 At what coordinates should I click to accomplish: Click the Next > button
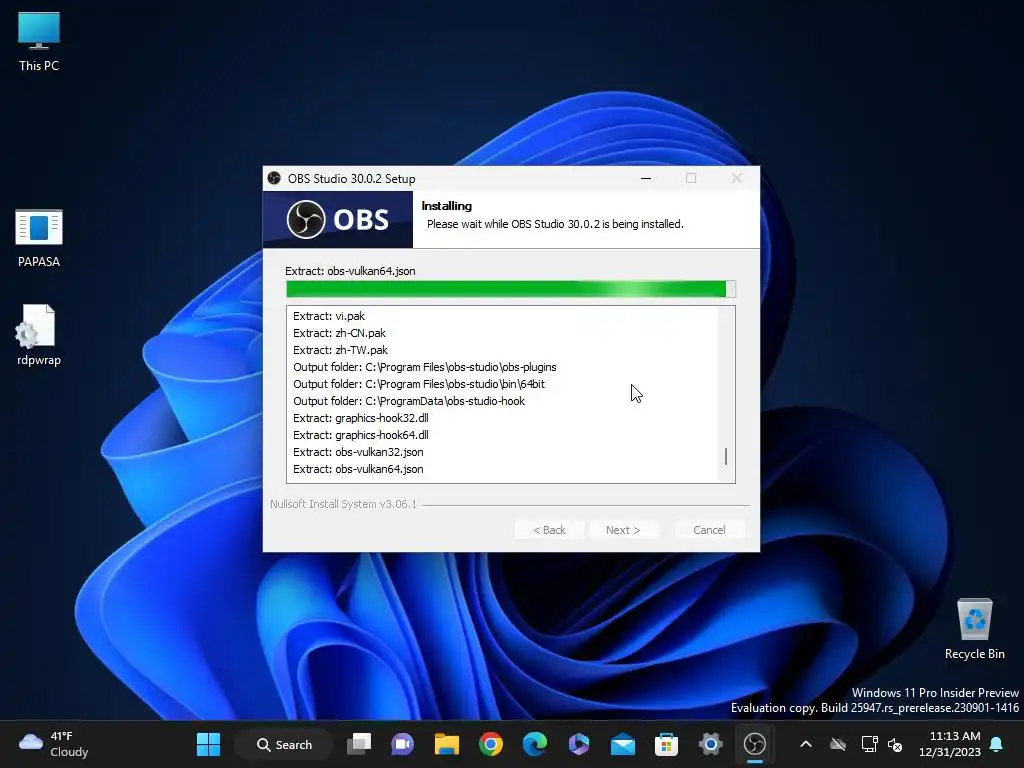623,530
